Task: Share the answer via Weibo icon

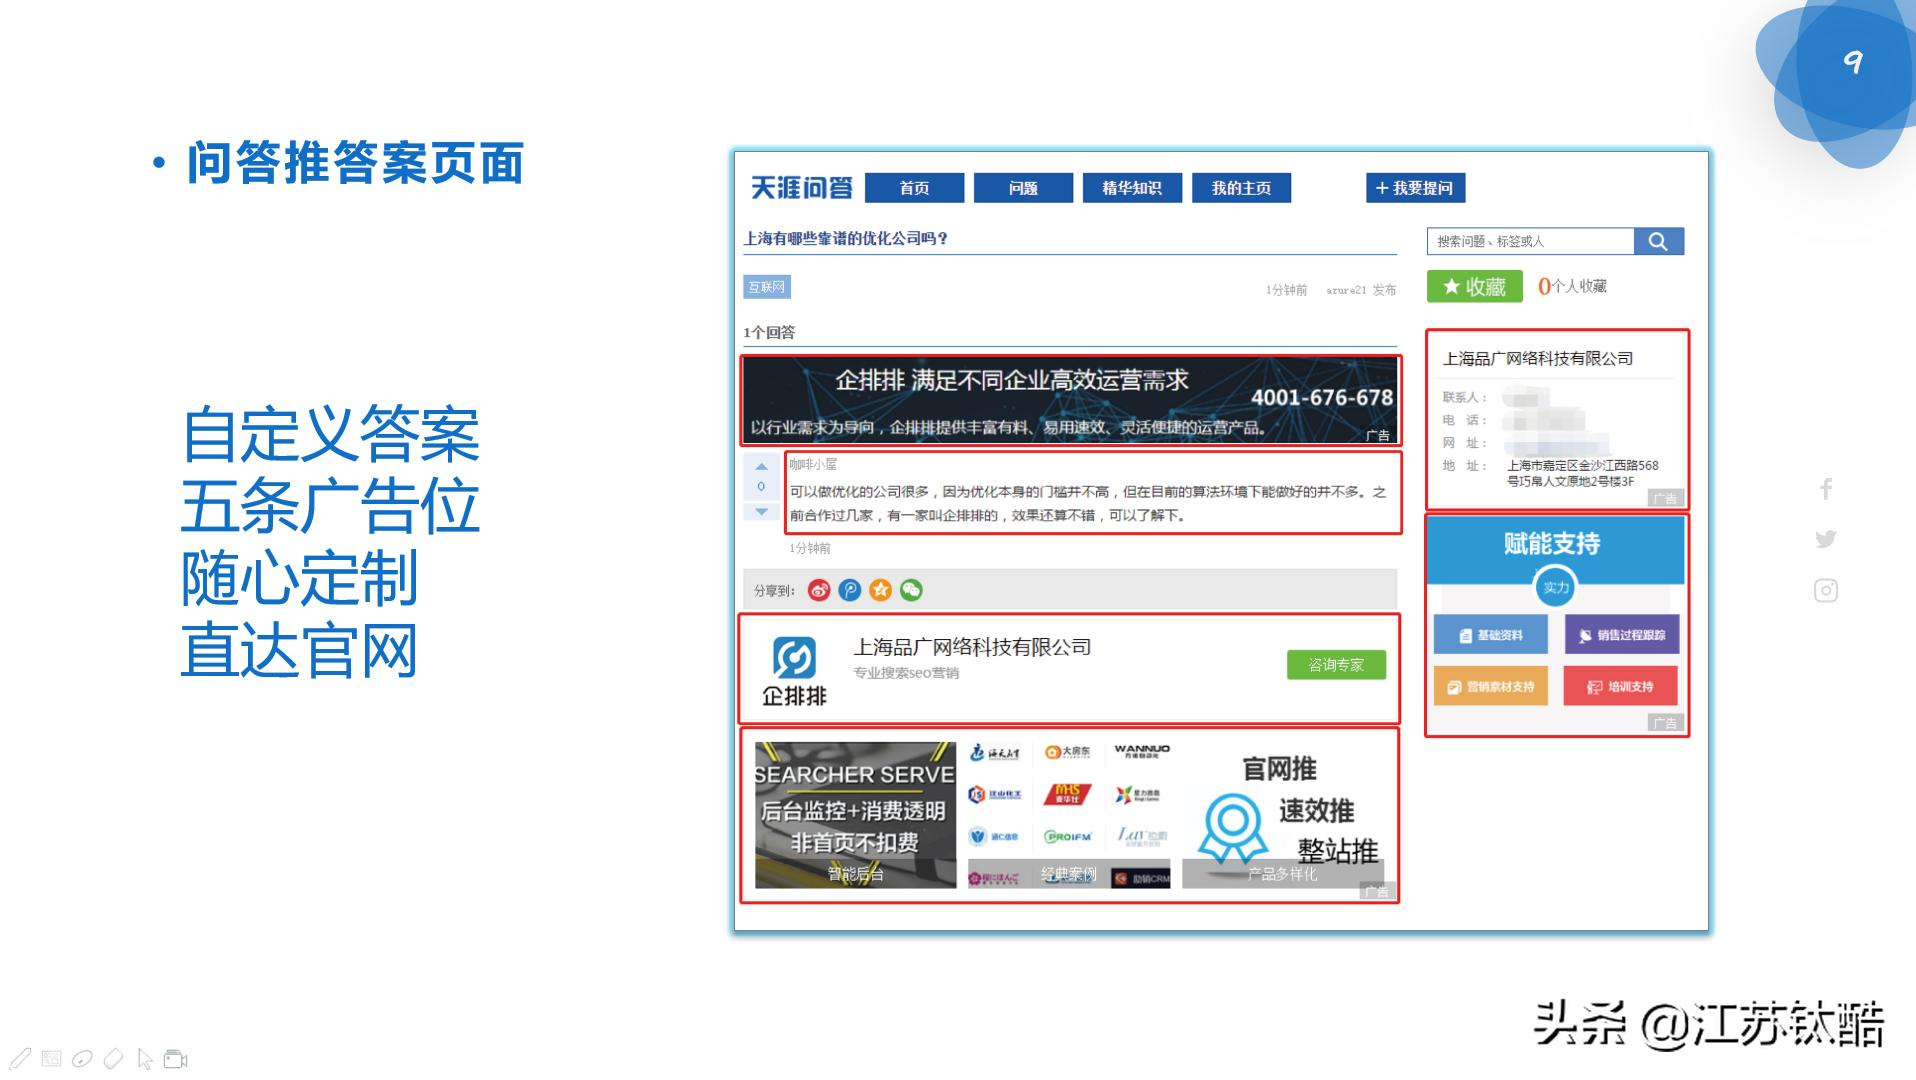Action: [x=819, y=590]
